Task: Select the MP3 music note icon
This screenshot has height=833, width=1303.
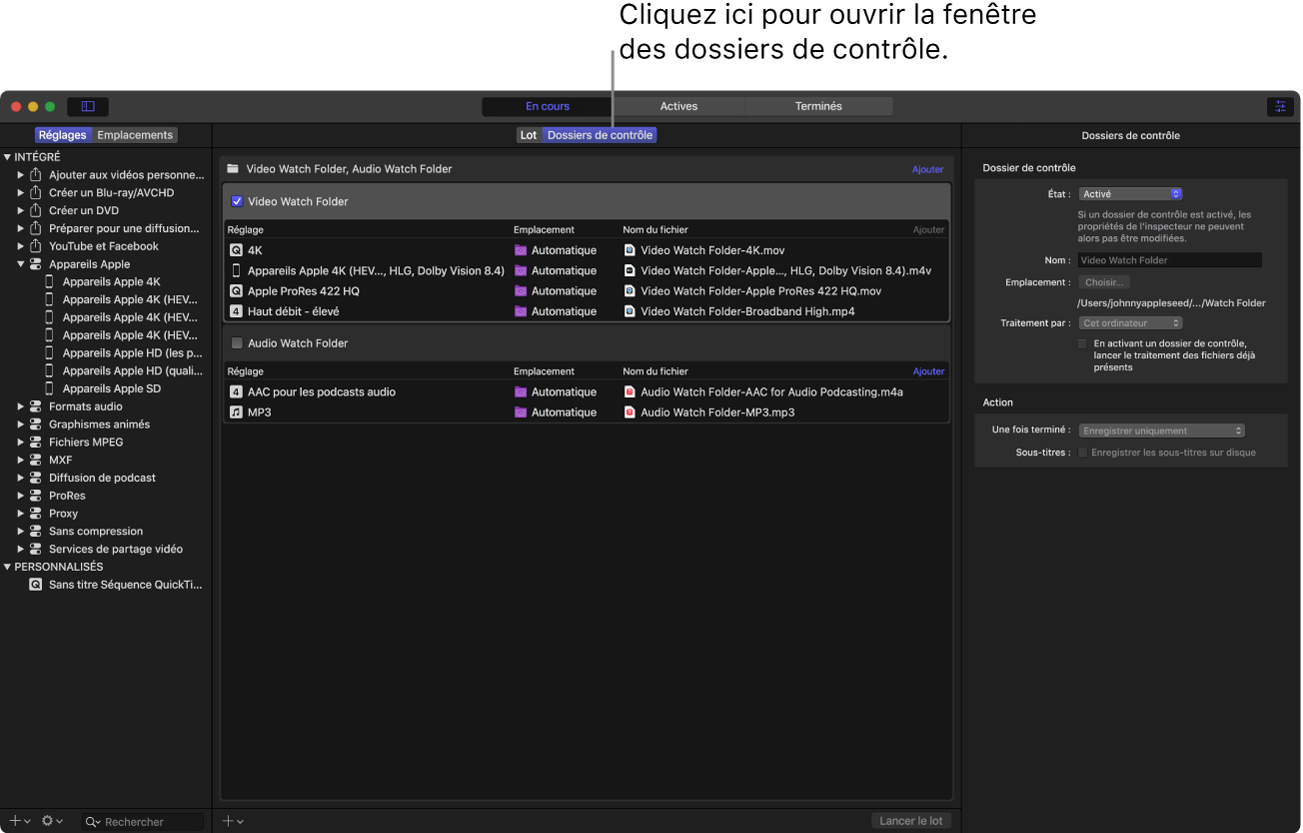Action: pyautogui.click(x=237, y=412)
